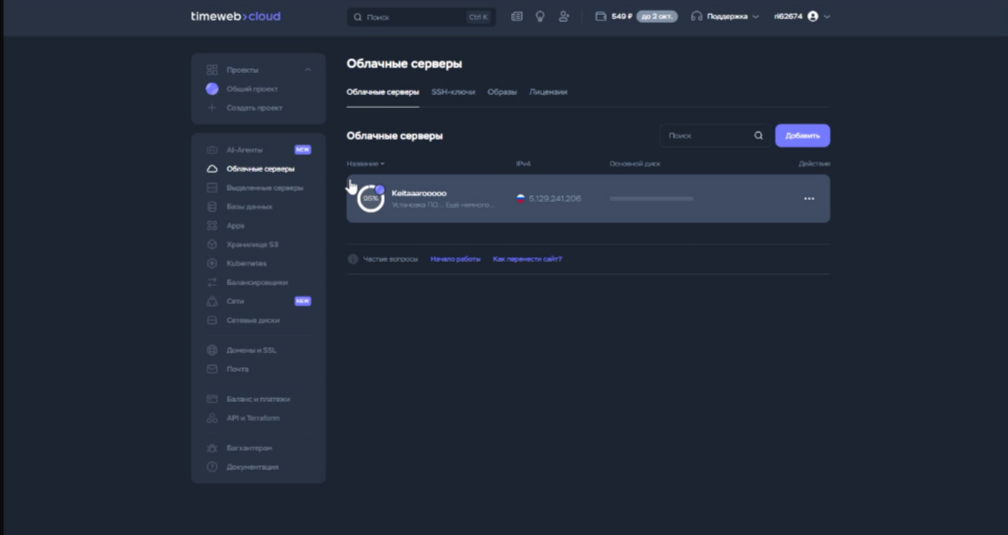Click the add user icon in header

(564, 17)
